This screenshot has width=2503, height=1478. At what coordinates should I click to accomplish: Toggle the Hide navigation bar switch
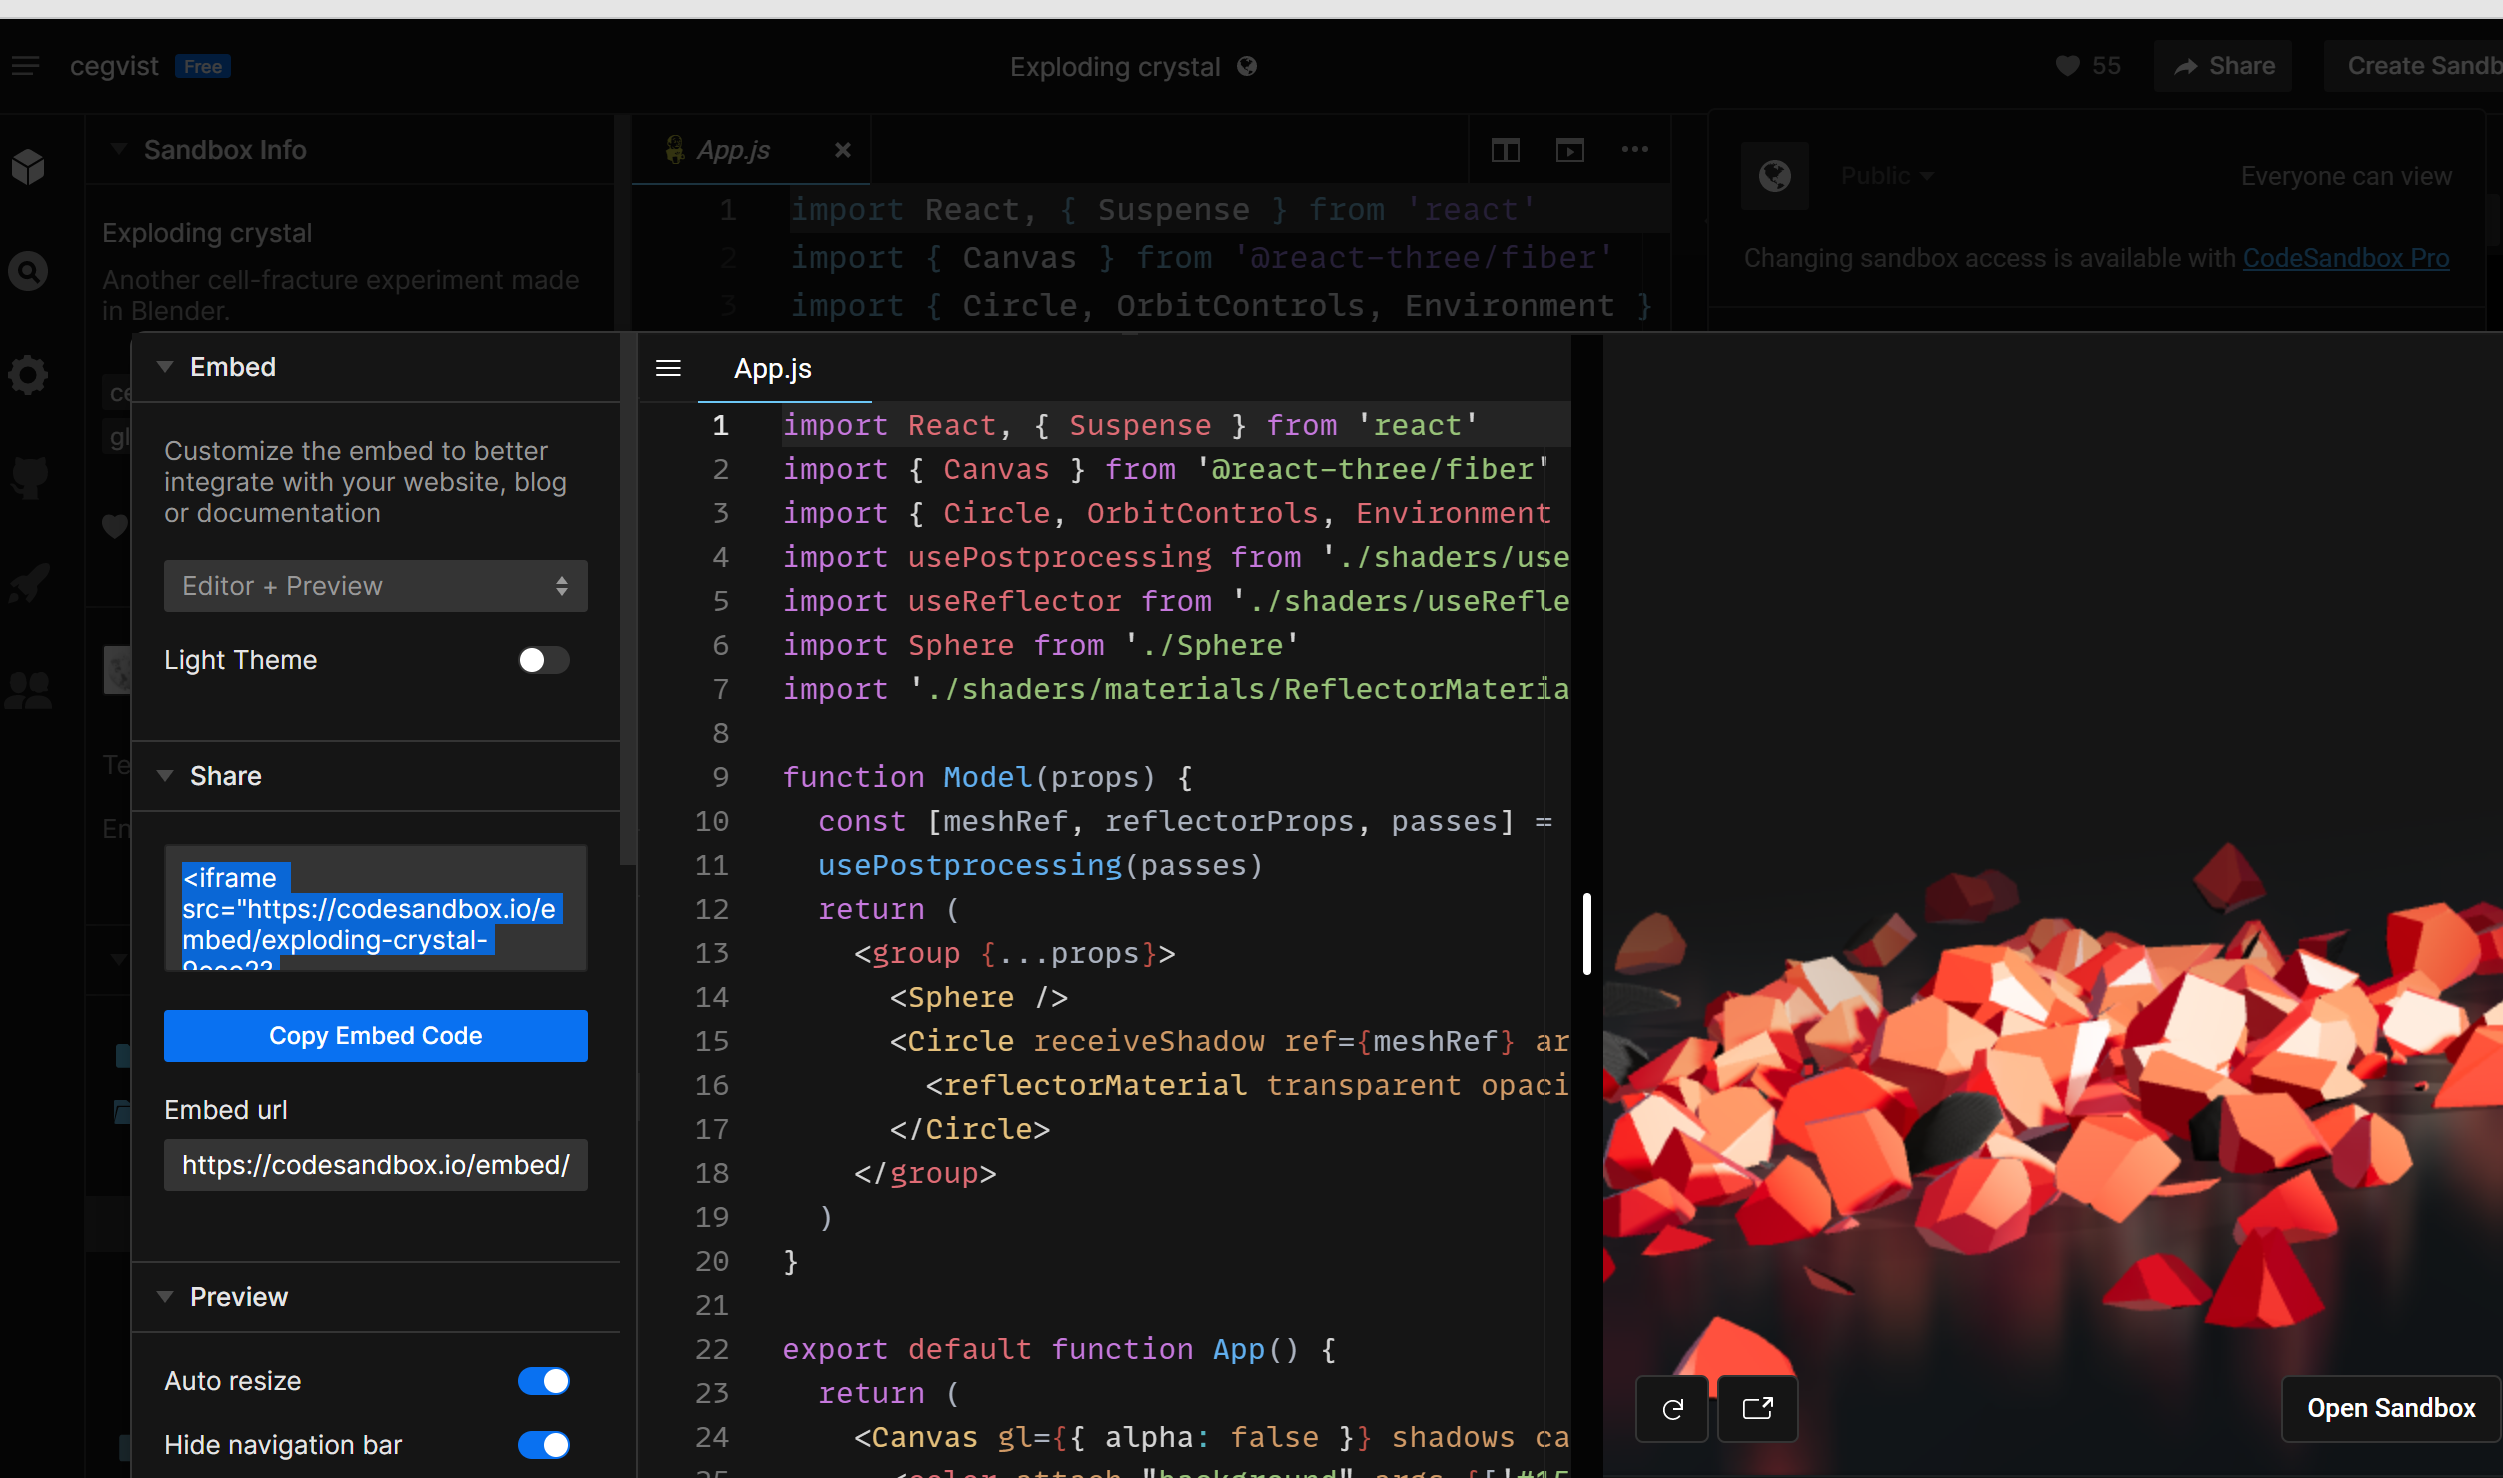pyautogui.click(x=544, y=1445)
